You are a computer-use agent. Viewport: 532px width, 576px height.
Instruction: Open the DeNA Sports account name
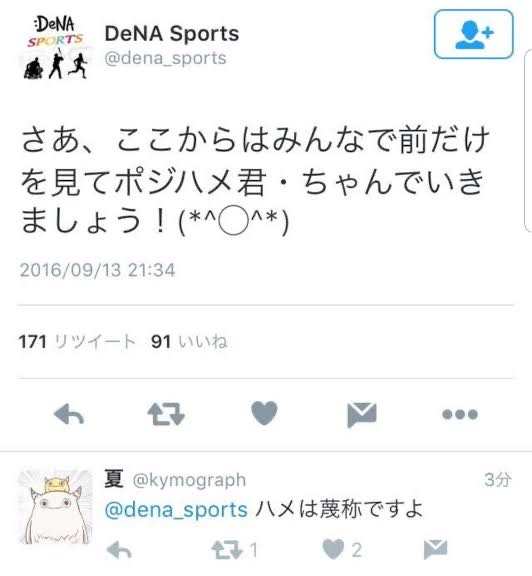click(172, 33)
